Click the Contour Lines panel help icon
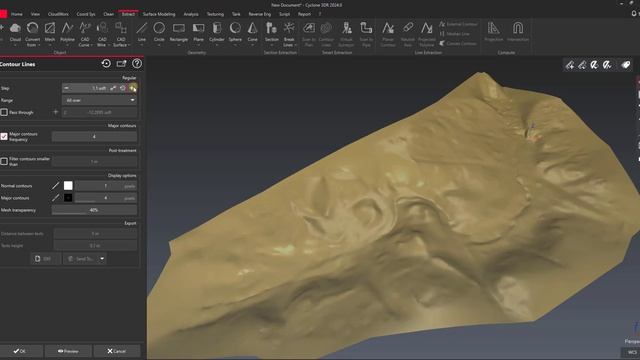The image size is (640, 360). [x=137, y=64]
